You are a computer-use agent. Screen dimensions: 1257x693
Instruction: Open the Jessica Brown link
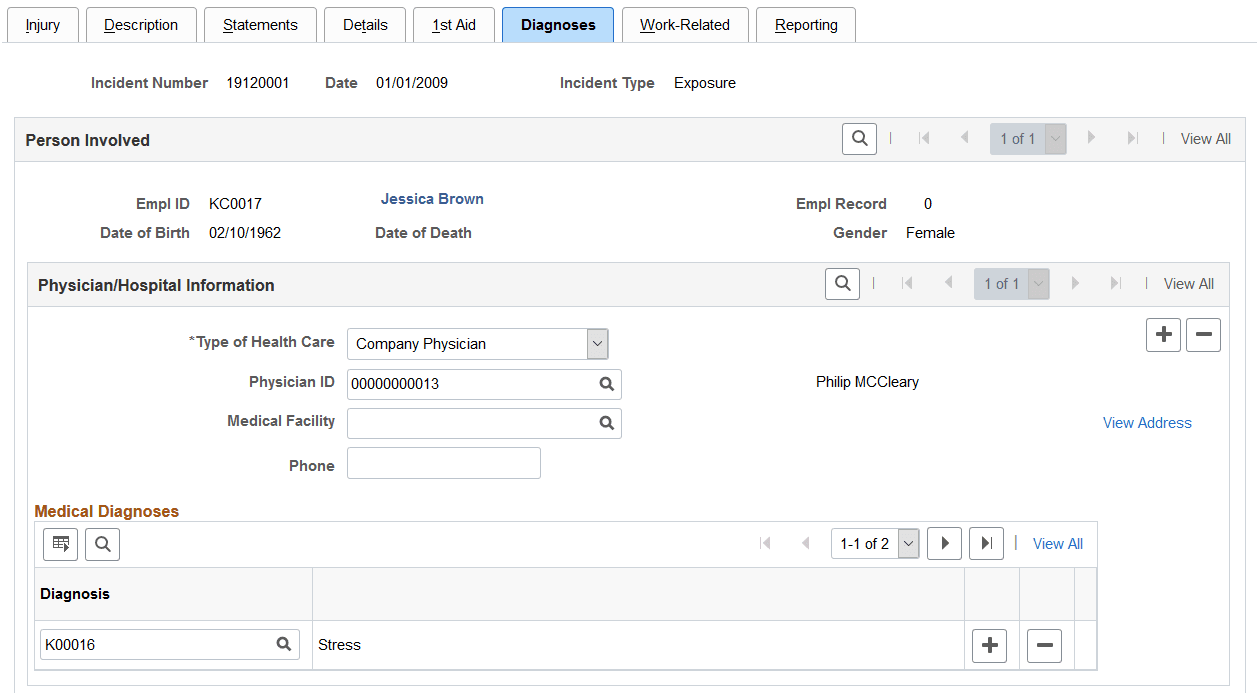point(432,198)
